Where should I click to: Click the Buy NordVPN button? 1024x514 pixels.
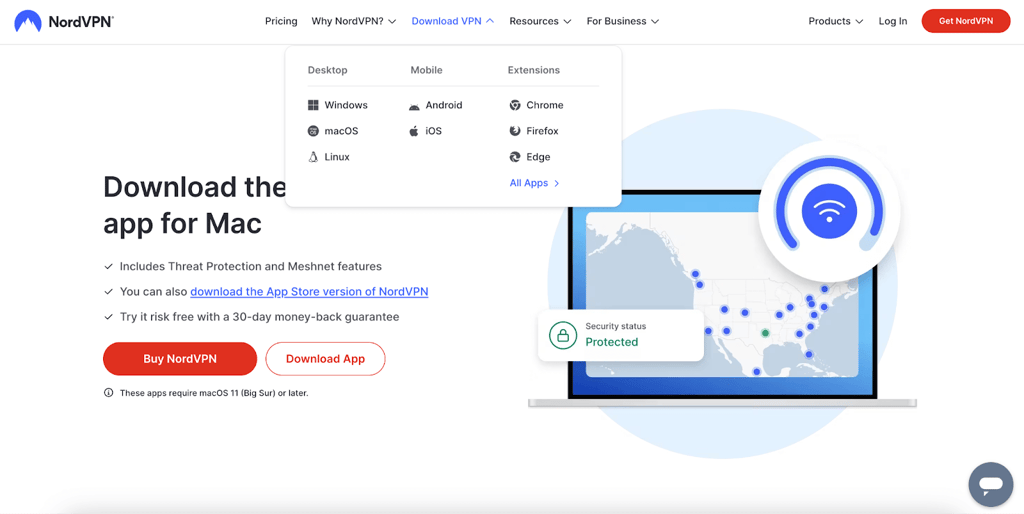(180, 359)
